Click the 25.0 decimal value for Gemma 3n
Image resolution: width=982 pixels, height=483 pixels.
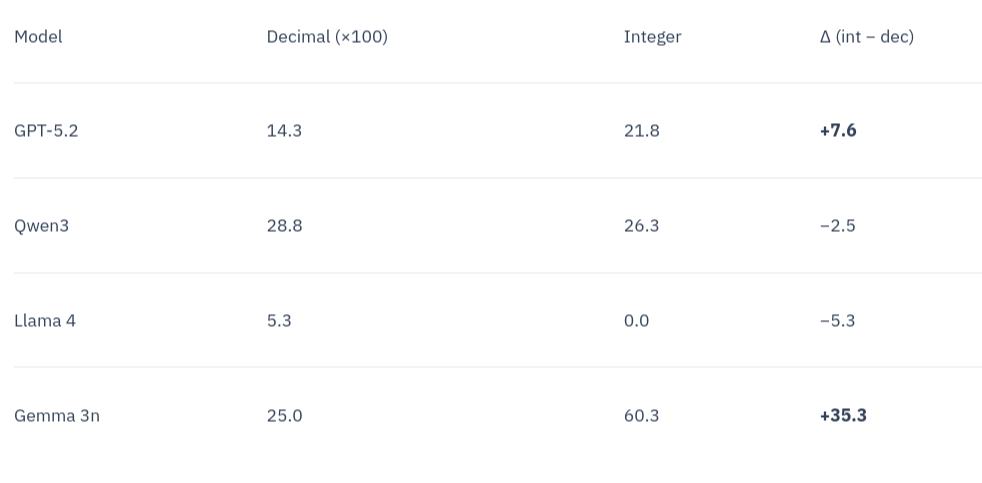(x=284, y=416)
